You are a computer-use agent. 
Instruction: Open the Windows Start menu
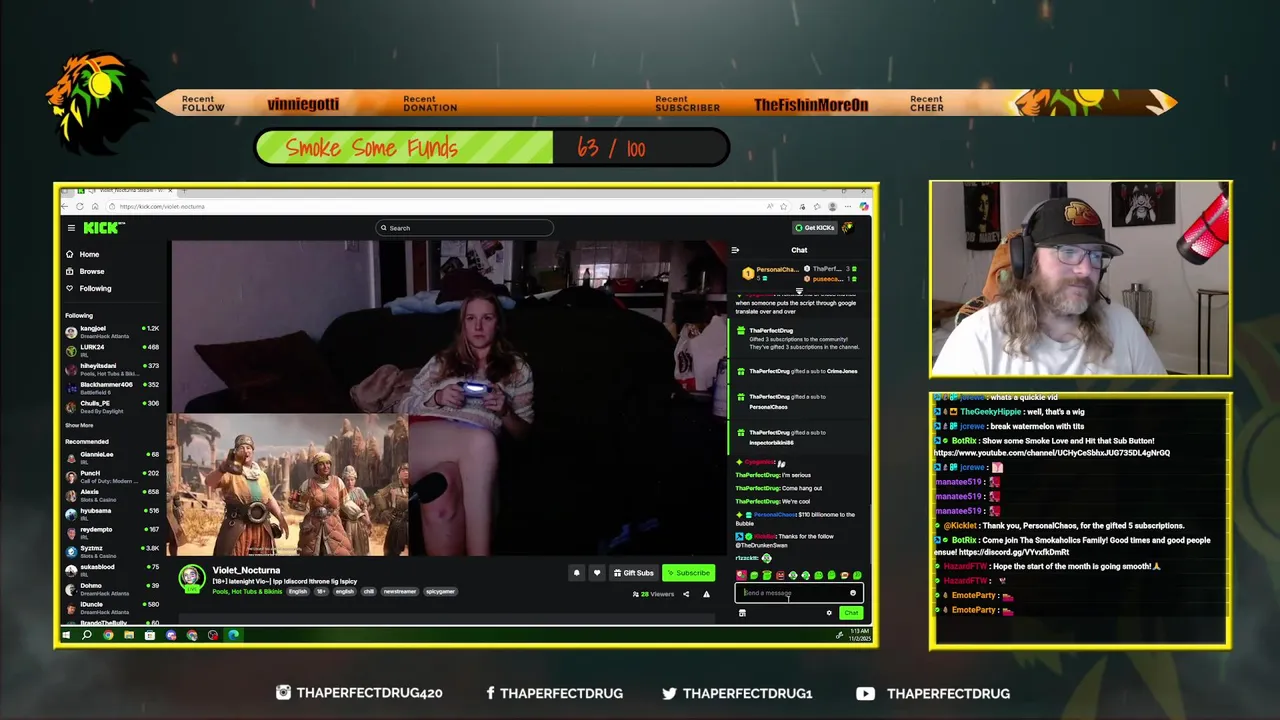[66, 635]
